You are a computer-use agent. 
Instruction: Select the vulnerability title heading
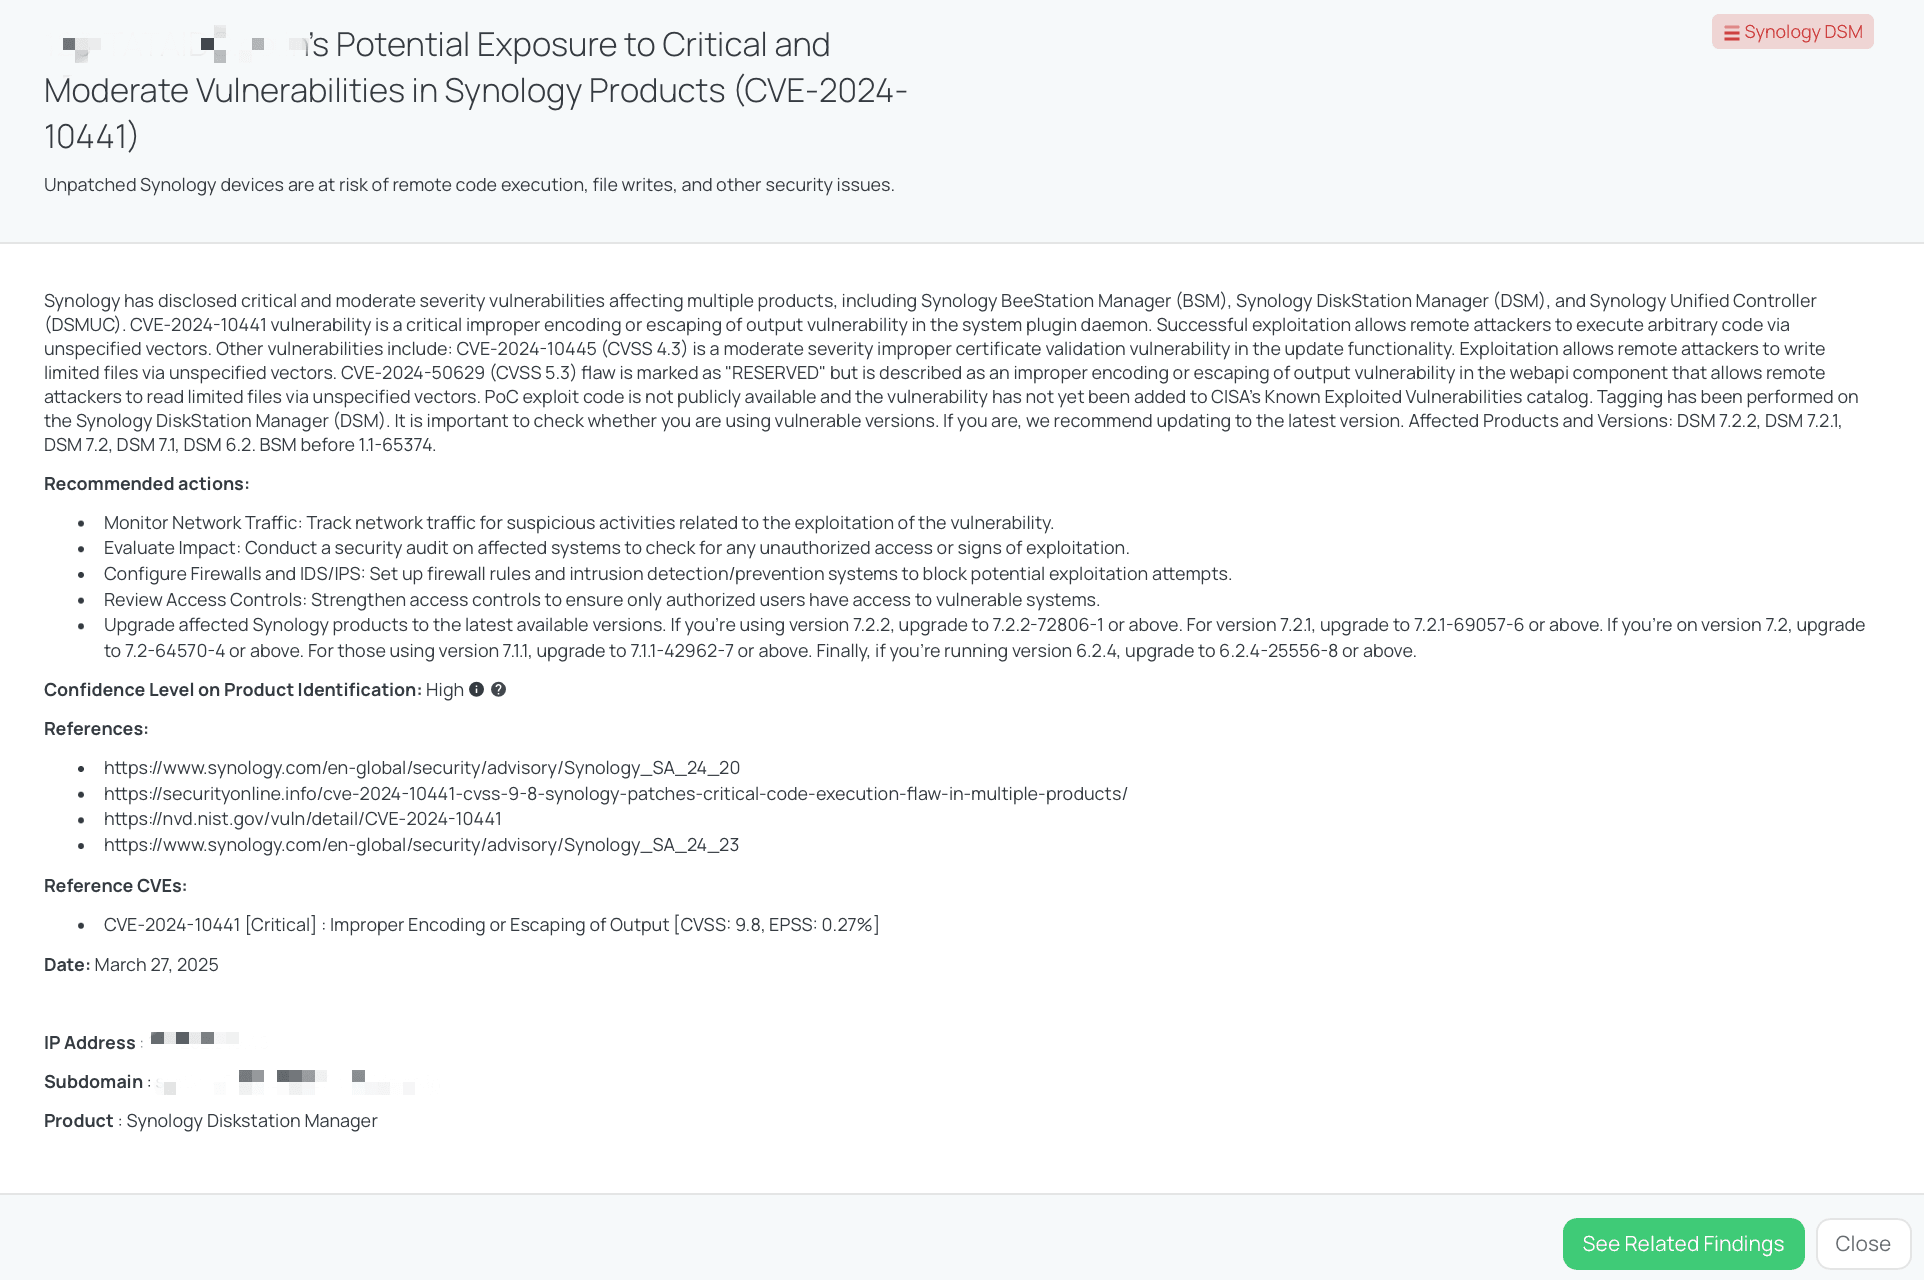point(476,89)
